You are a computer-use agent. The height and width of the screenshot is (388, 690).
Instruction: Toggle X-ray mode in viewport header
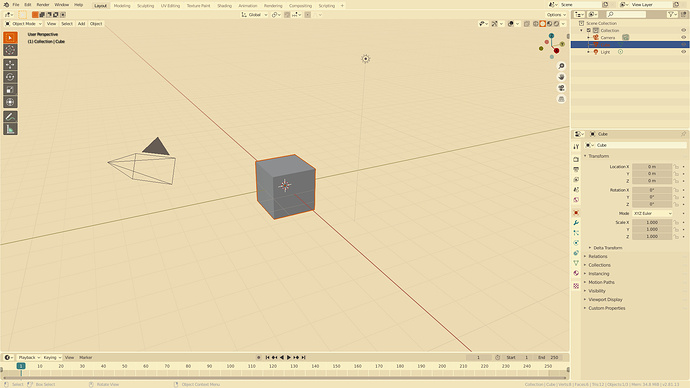[x=527, y=24]
